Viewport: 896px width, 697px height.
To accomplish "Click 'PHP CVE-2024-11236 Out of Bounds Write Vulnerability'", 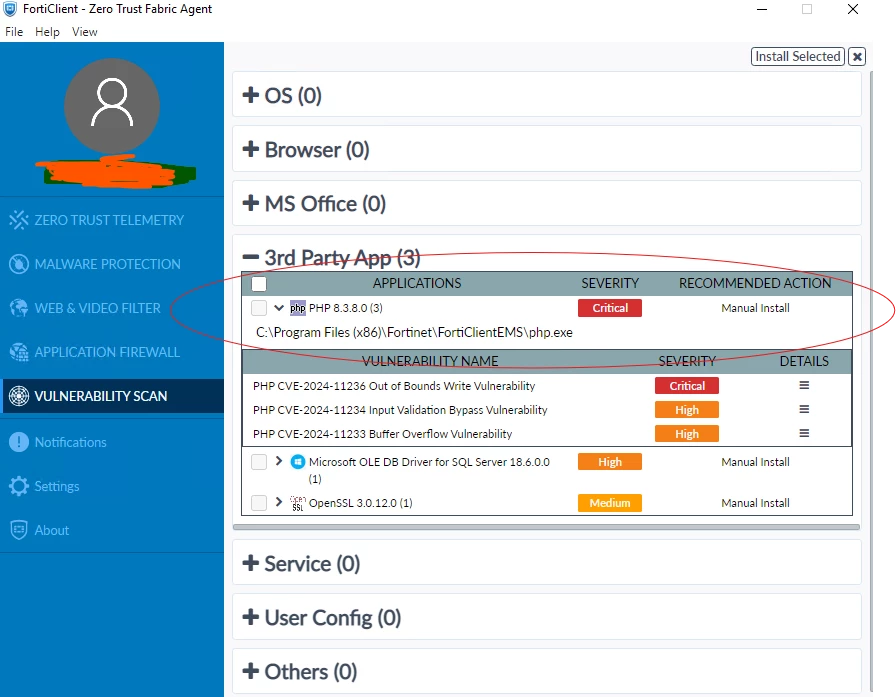I will [x=394, y=386].
